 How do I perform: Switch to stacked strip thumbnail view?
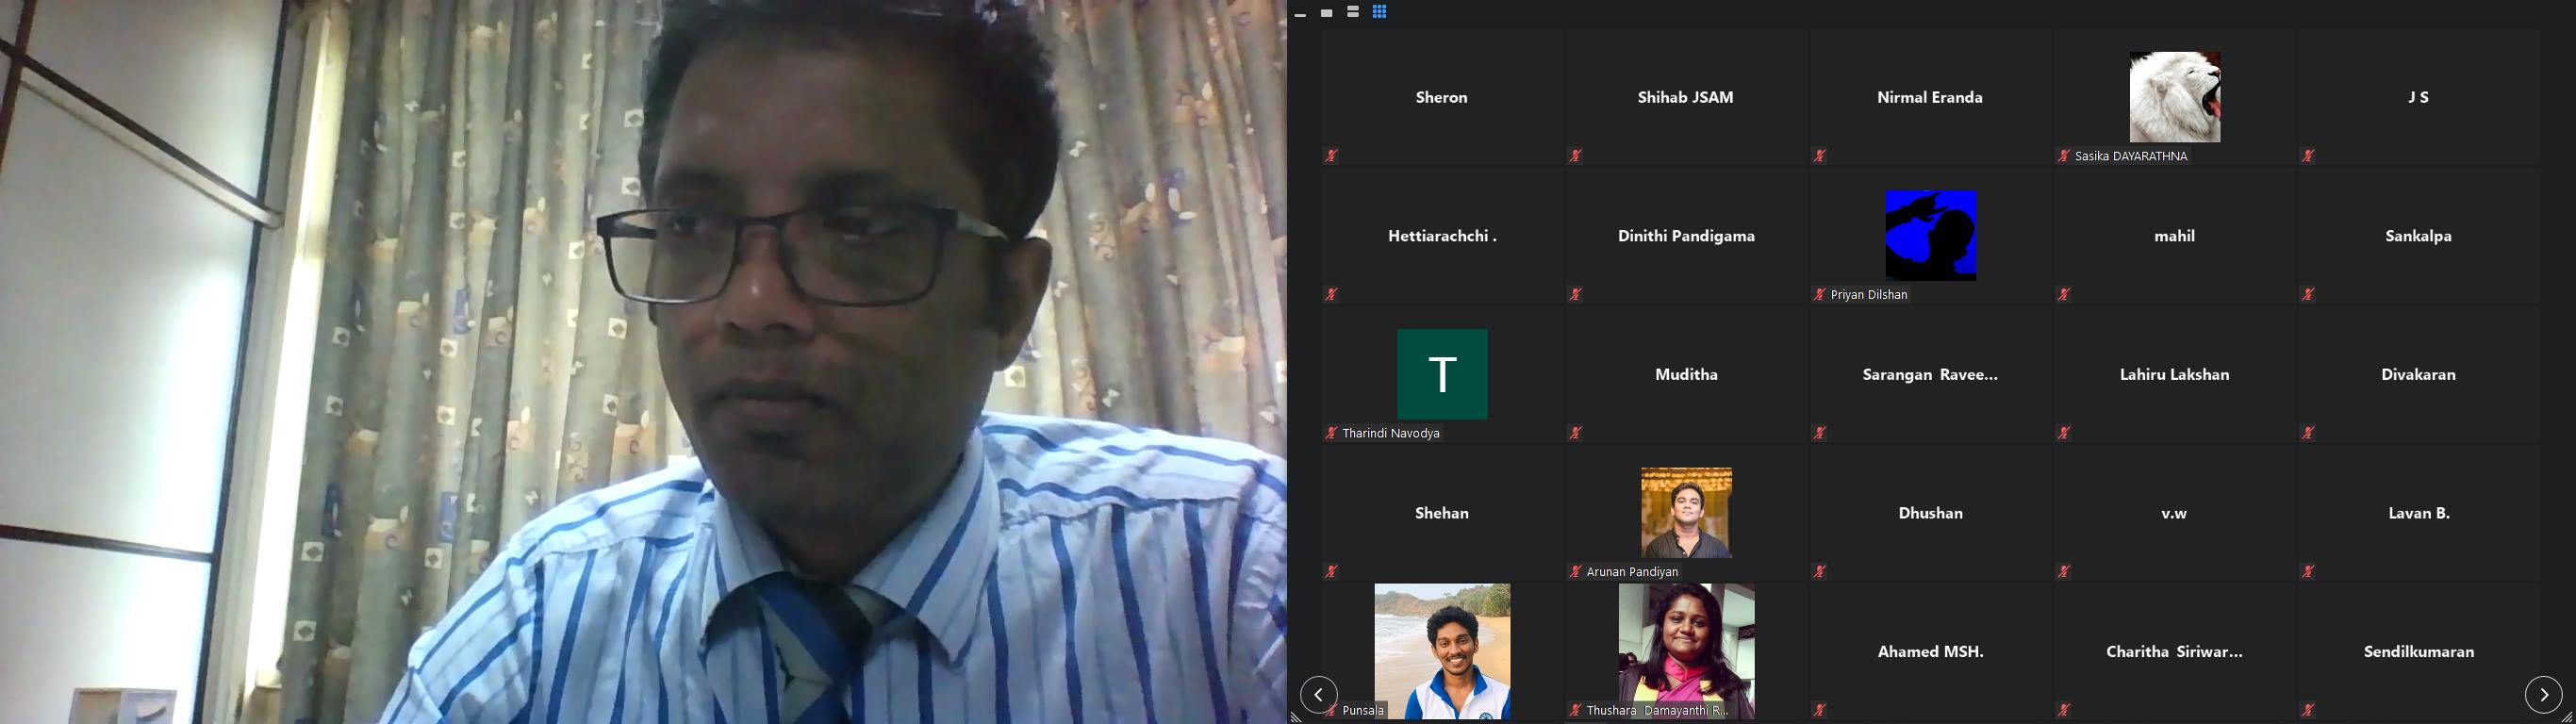pyautogui.click(x=1353, y=12)
